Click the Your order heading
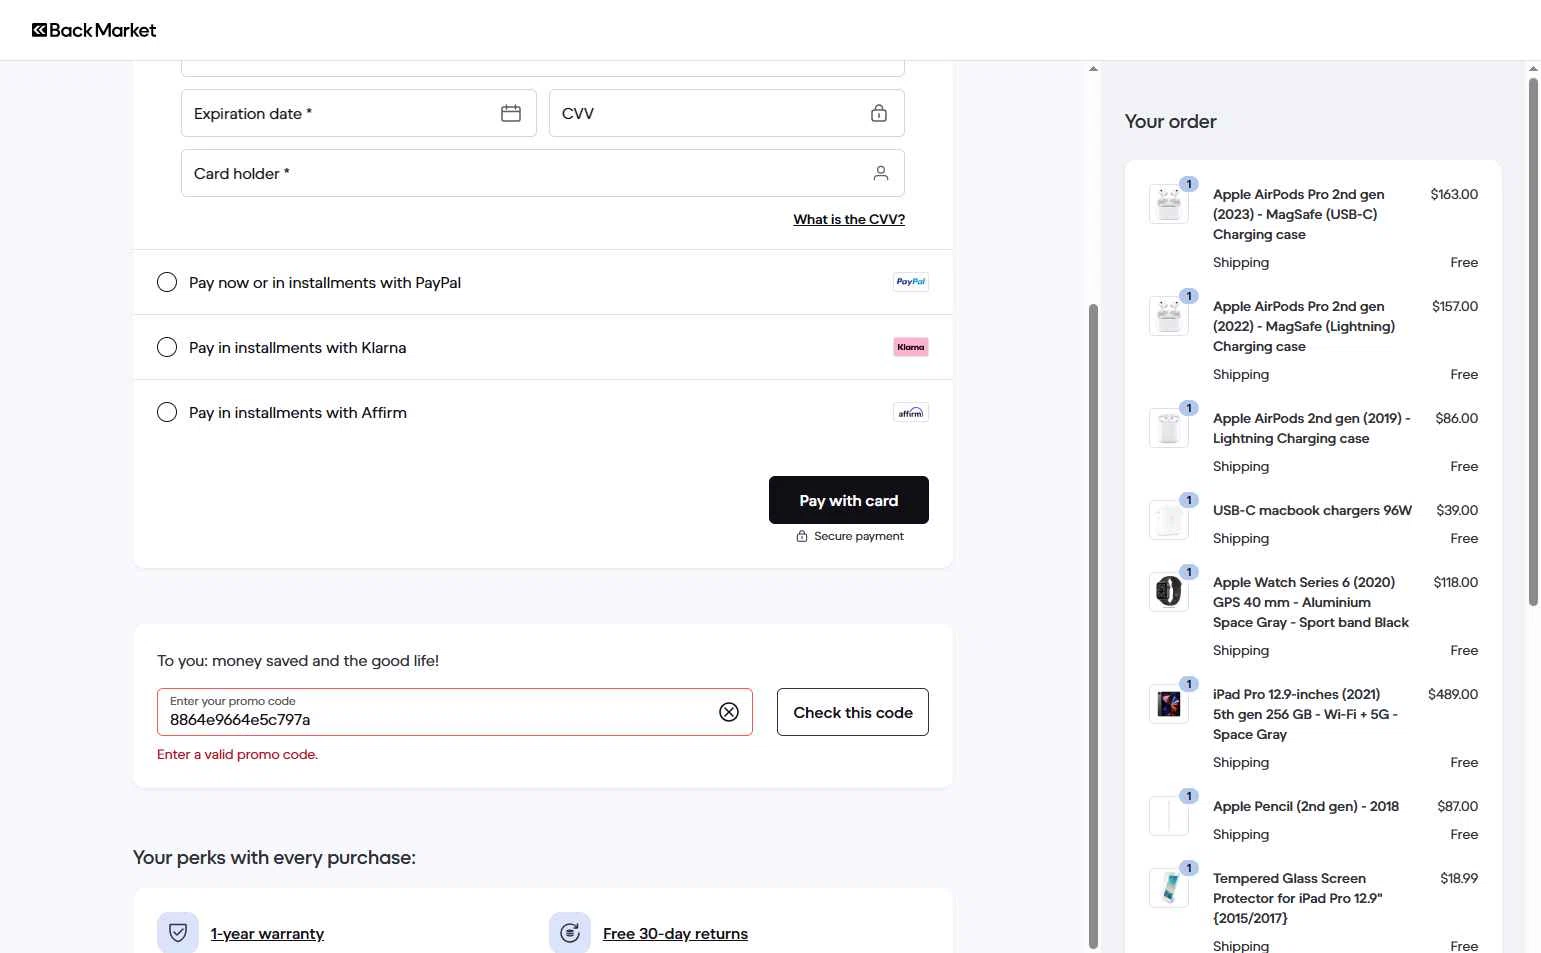This screenshot has width=1541, height=953. tap(1170, 121)
